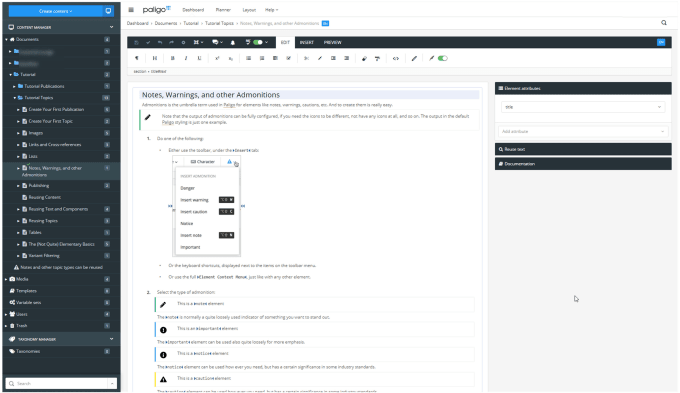Open the Trash node
680x393 pixels.
pyautogui.click(x=21, y=326)
